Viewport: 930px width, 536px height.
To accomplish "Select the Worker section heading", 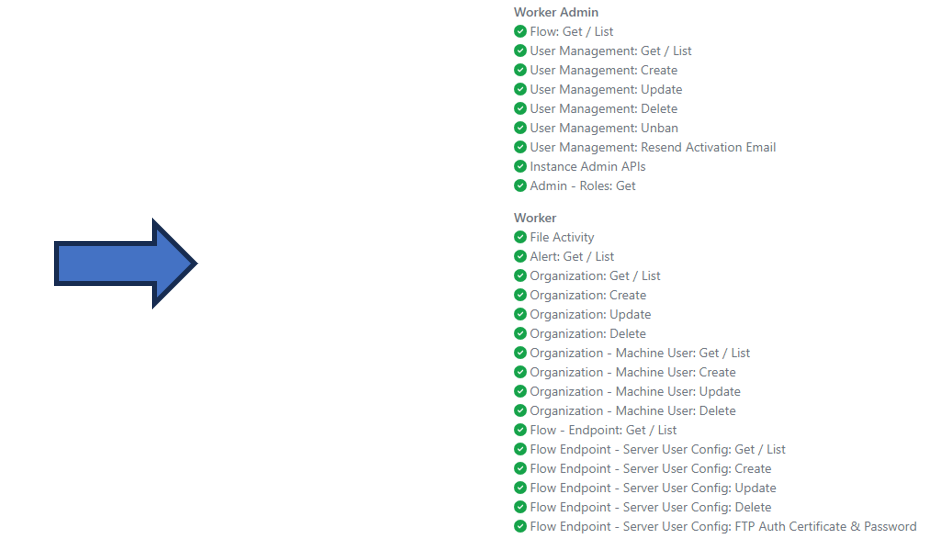I will 535,218.
